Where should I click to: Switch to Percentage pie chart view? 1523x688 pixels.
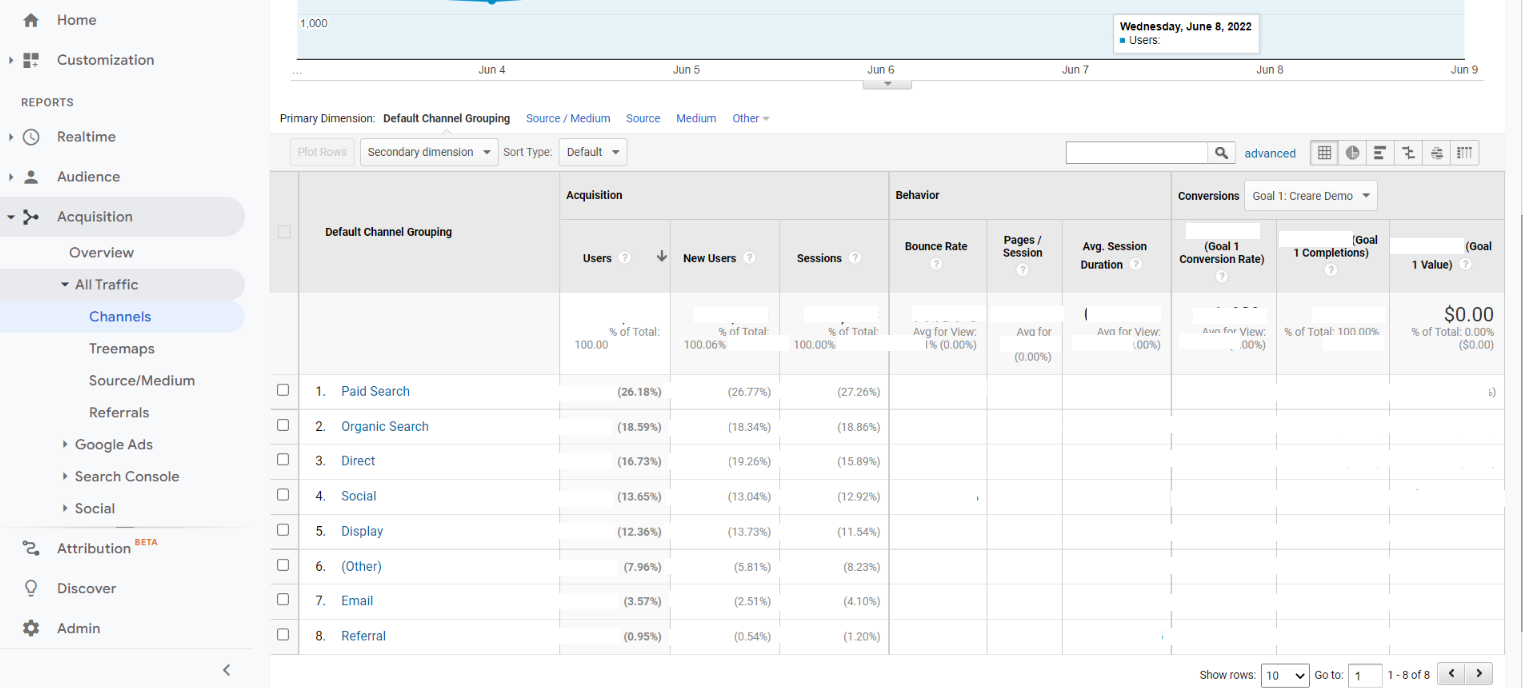(1352, 153)
